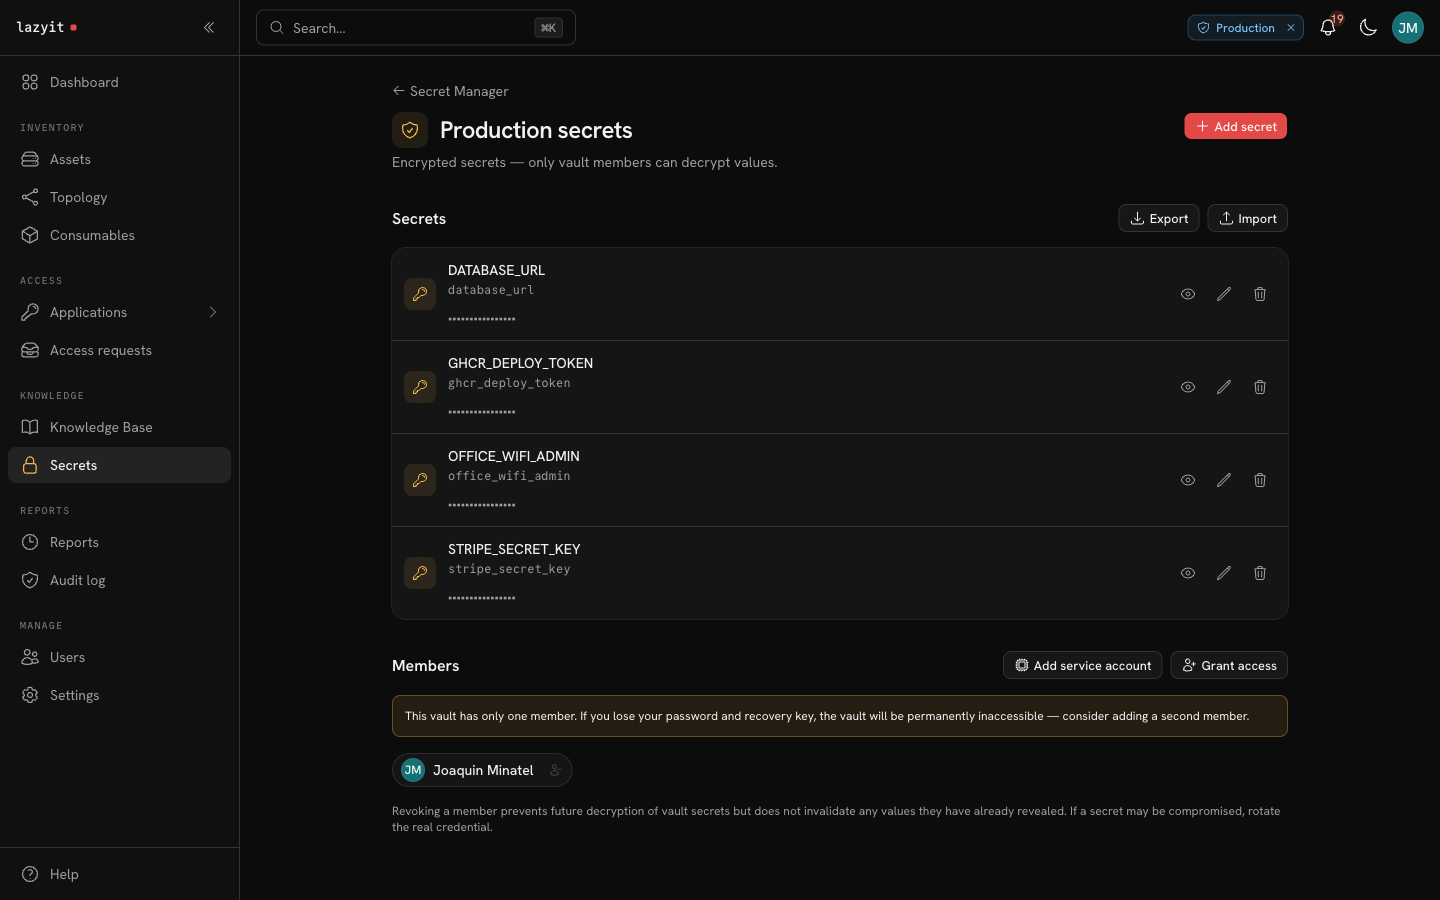Open Consumables page
The width and height of the screenshot is (1440, 900).
[x=119, y=235]
